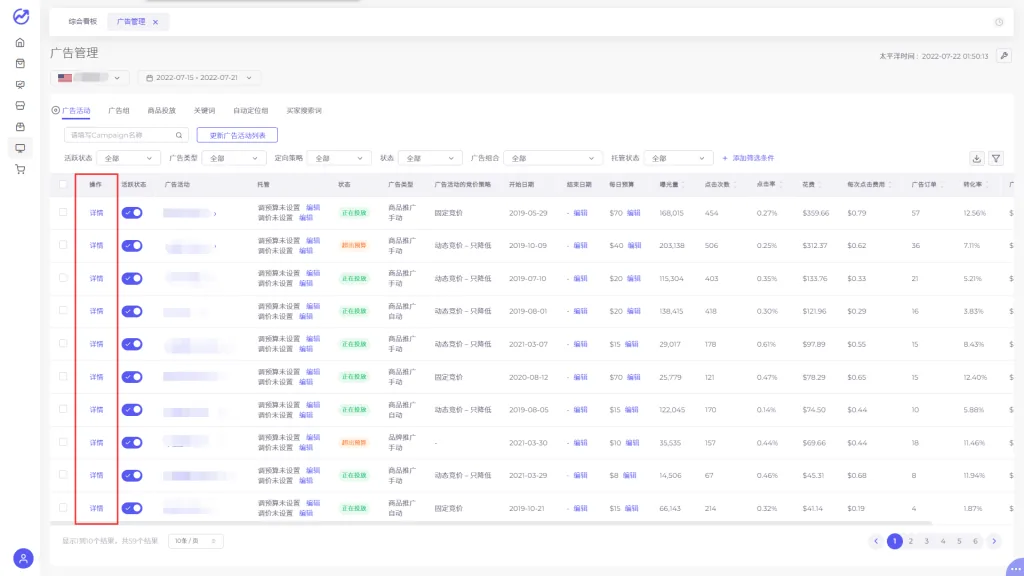The width and height of the screenshot is (1024, 576).
Task: Go to previous page with left arrow
Action: point(876,541)
